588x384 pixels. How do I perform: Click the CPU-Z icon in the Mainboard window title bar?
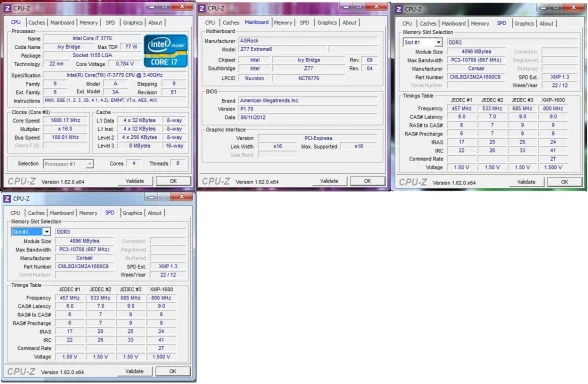pyautogui.click(x=202, y=8)
